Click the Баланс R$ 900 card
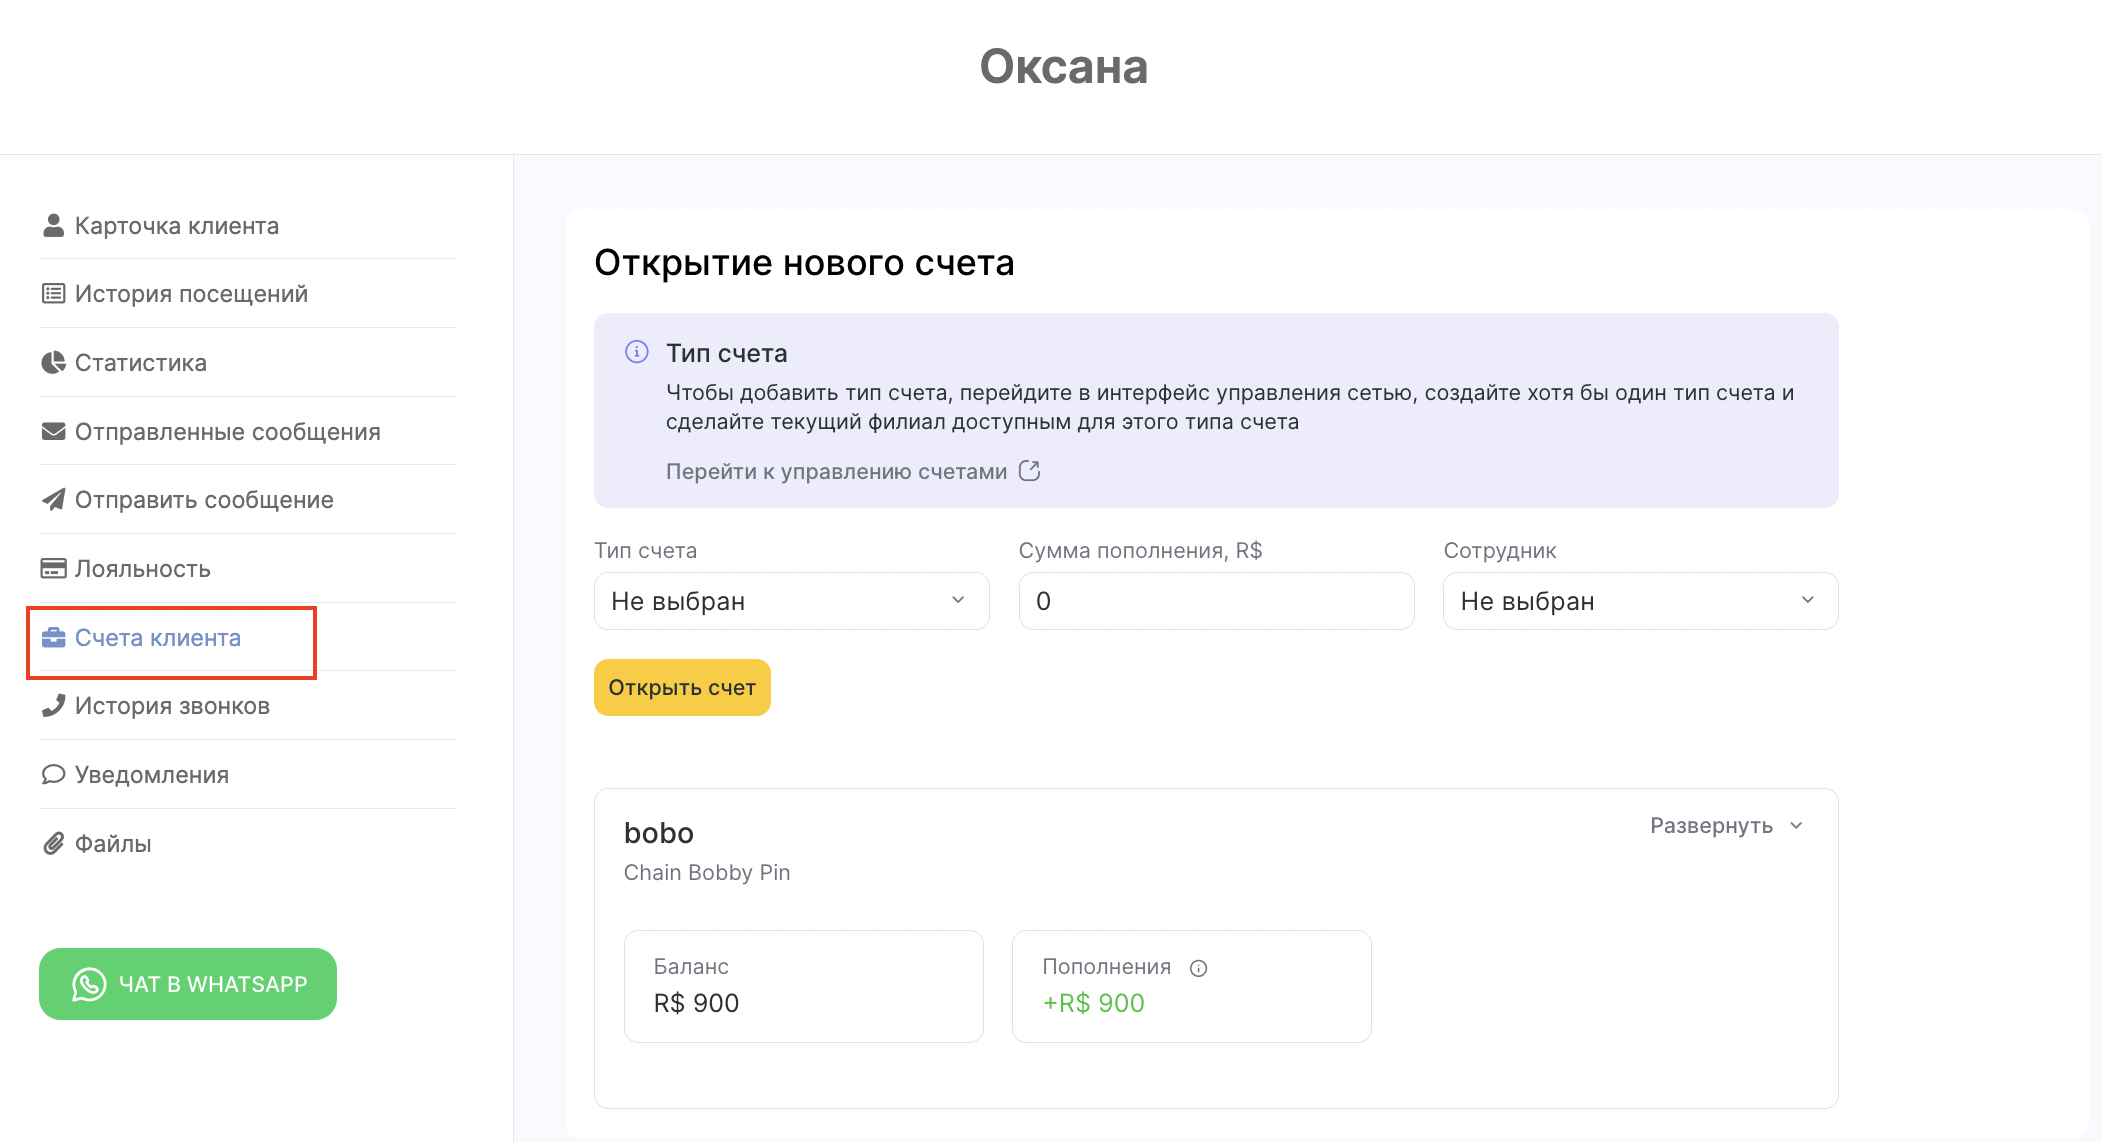2102x1142 pixels. [803, 986]
